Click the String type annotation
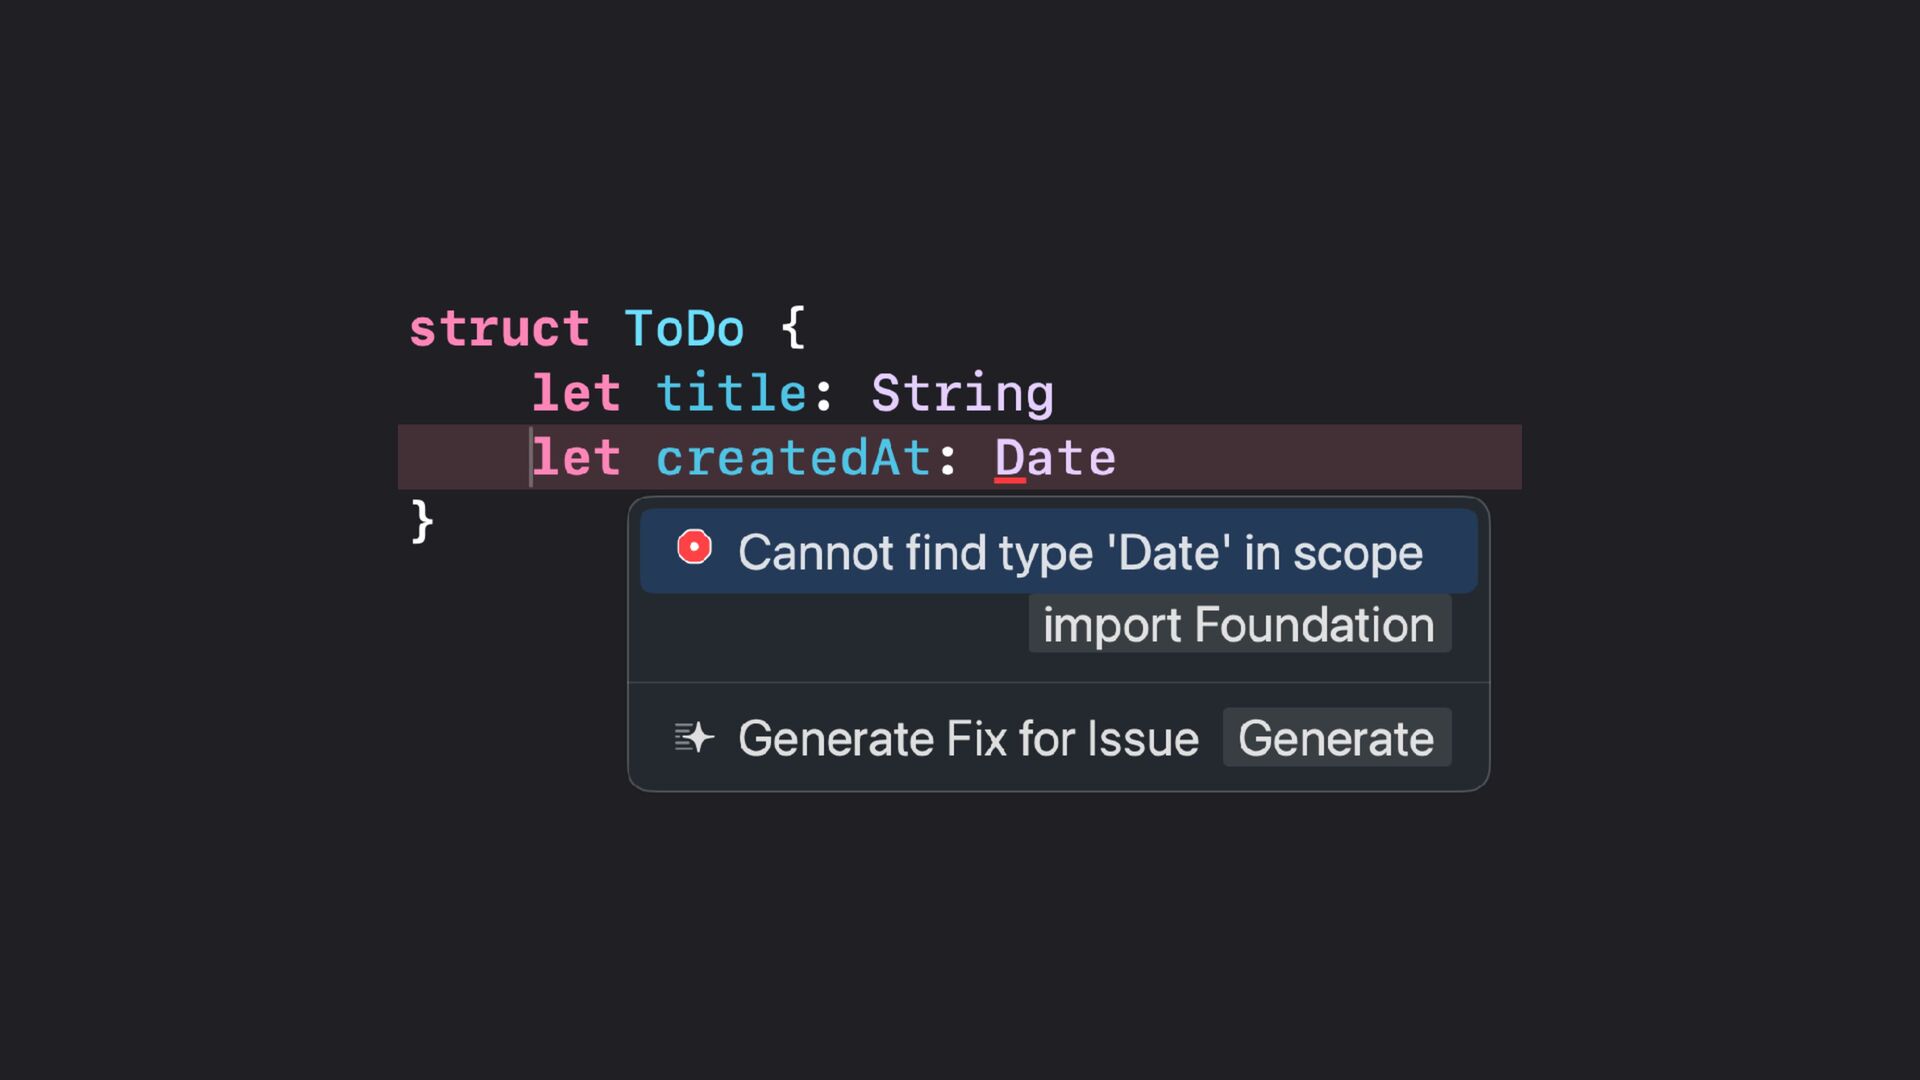This screenshot has height=1080, width=1920. click(x=962, y=393)
